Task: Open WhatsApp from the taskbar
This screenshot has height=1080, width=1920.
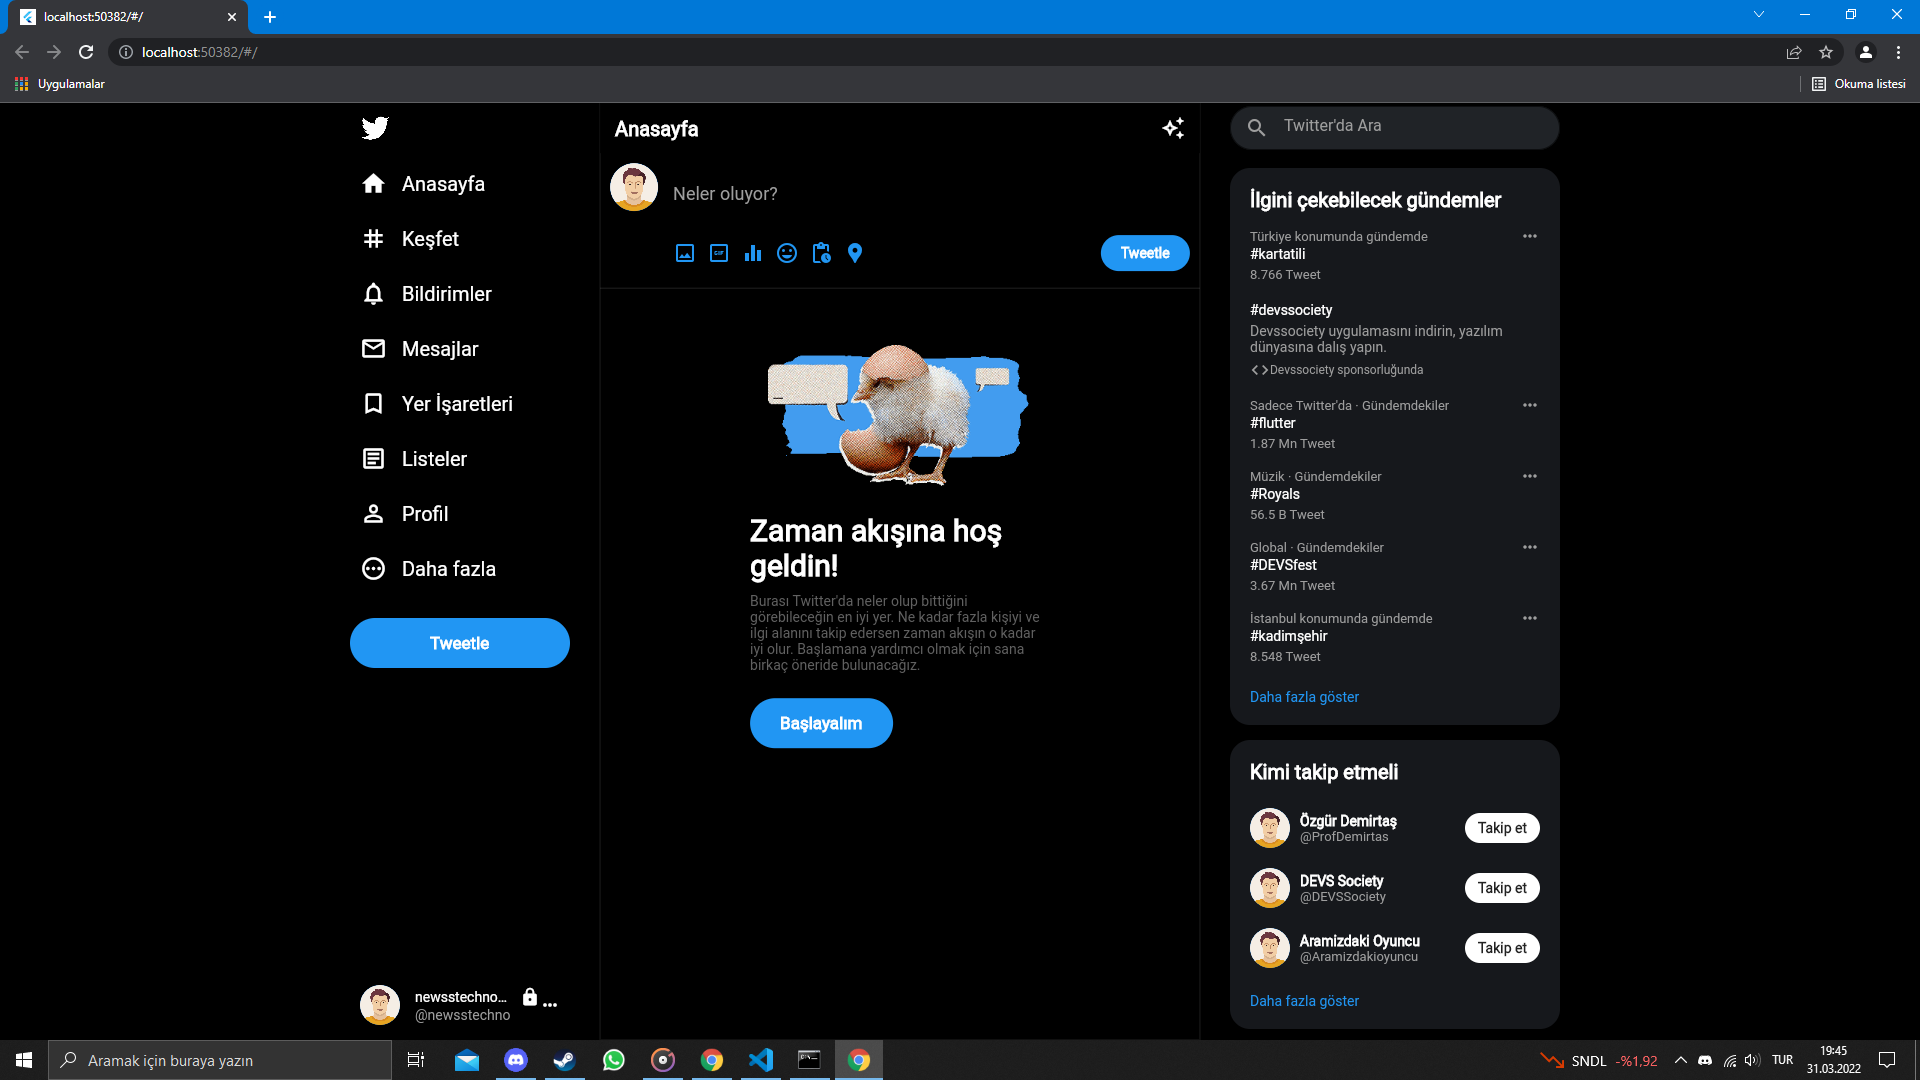Action: coord(614,1060)
